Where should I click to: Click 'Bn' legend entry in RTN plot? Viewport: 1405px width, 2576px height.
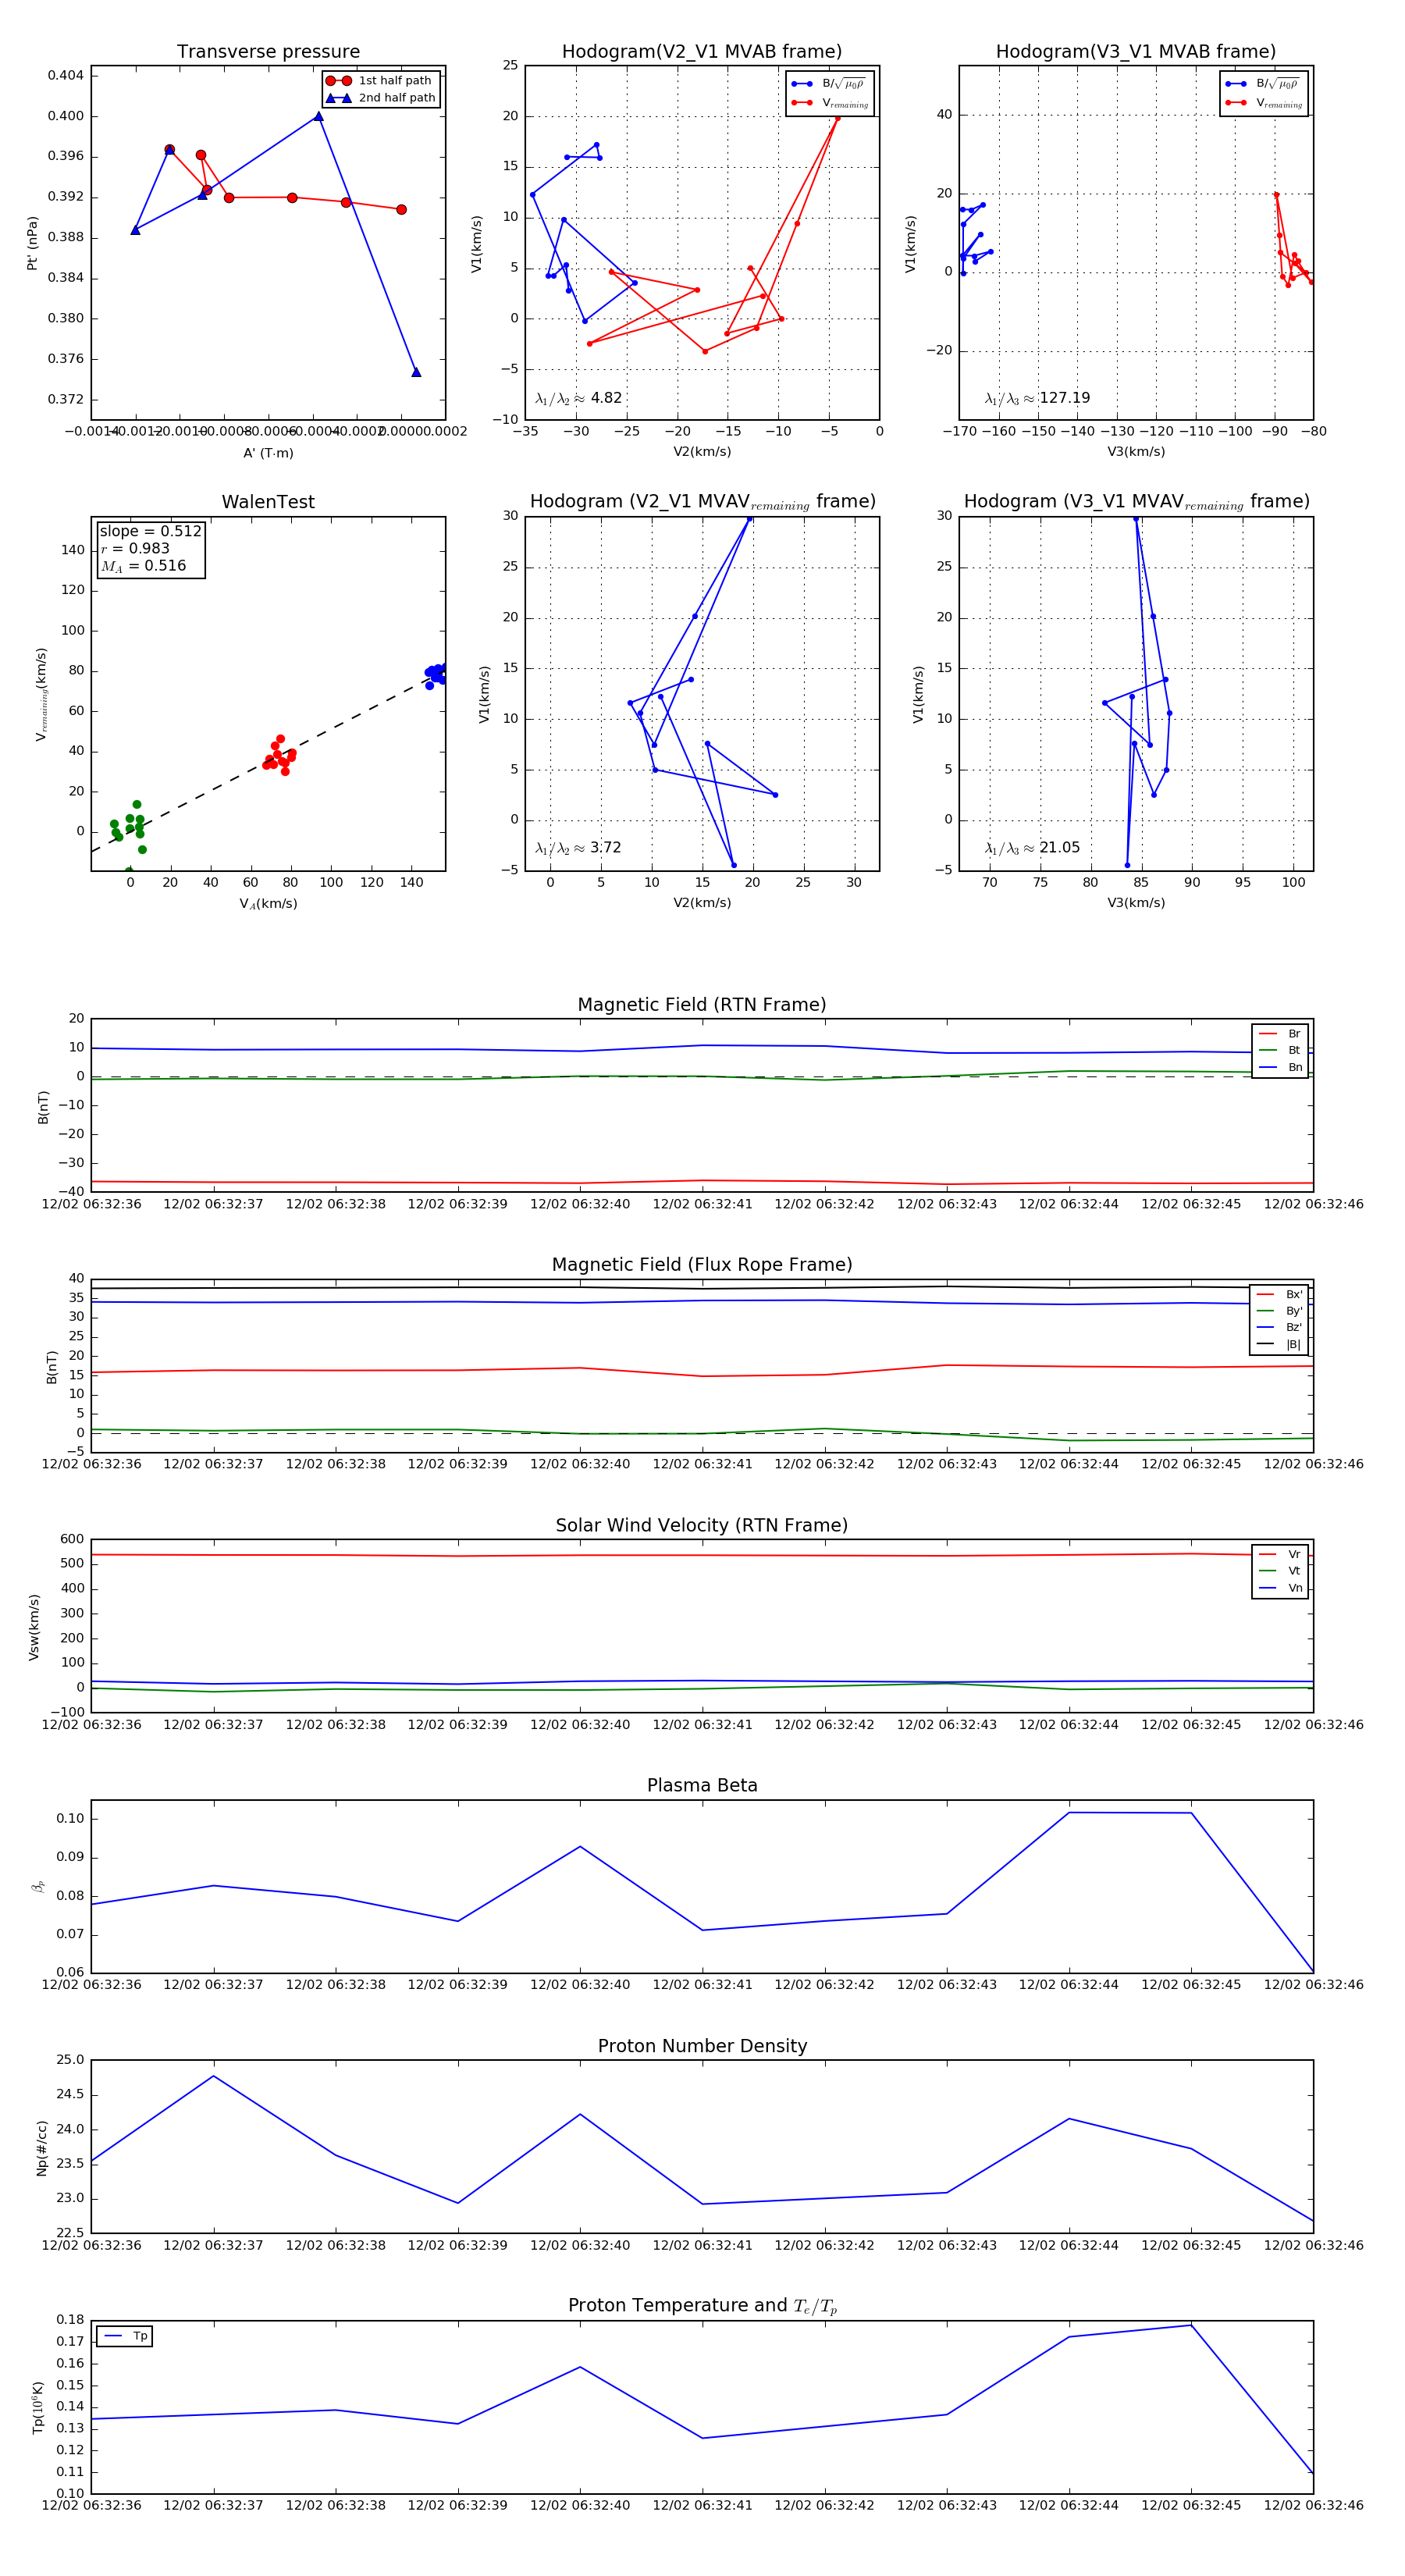point(1280,1067)
